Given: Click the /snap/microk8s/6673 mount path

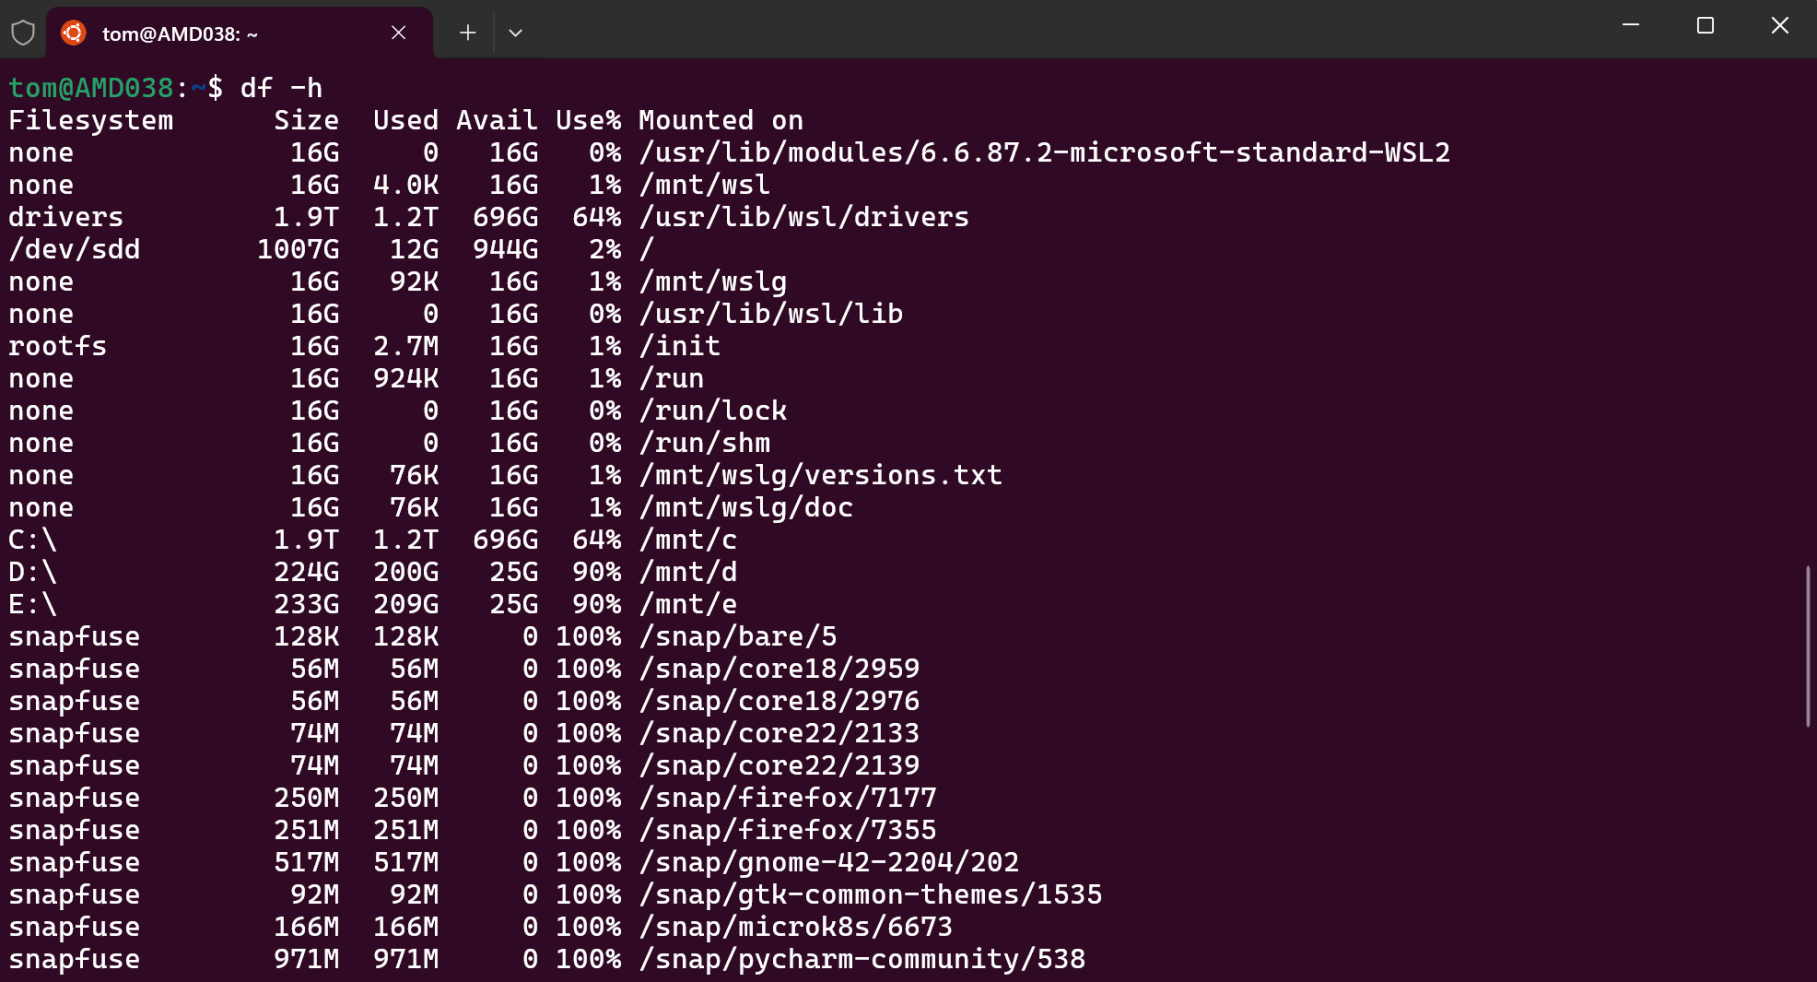Looking at the screenshot, I should (795, 927).
